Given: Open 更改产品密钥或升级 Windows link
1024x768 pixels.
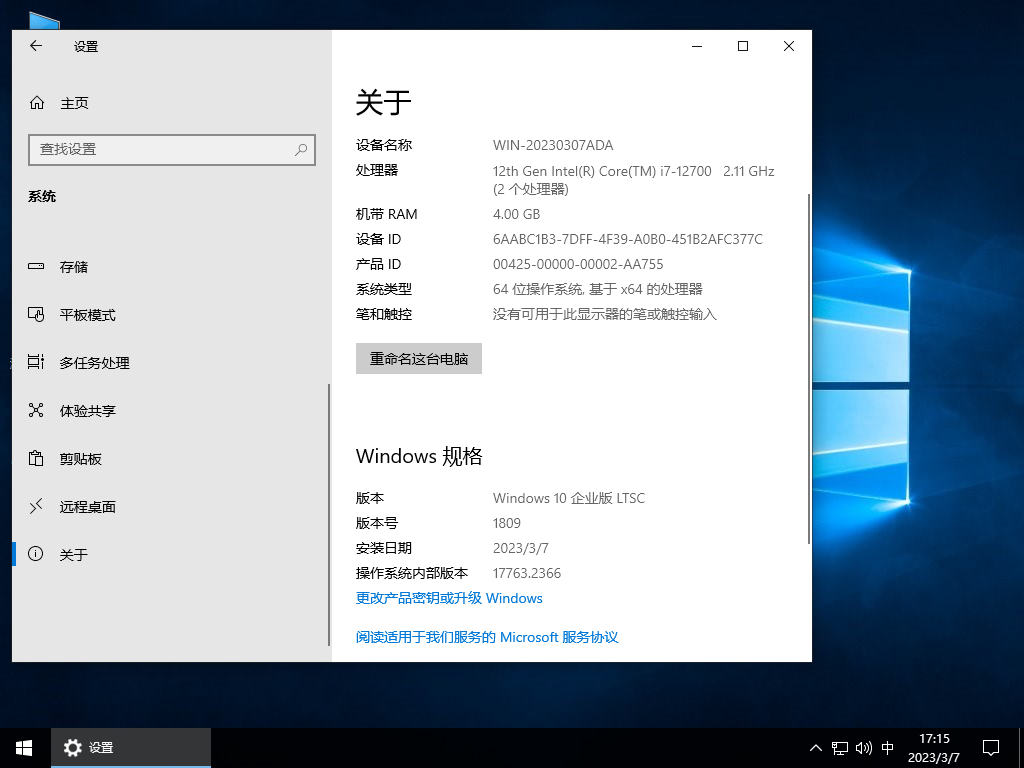Looking at the screenshot, I should 448,598.
